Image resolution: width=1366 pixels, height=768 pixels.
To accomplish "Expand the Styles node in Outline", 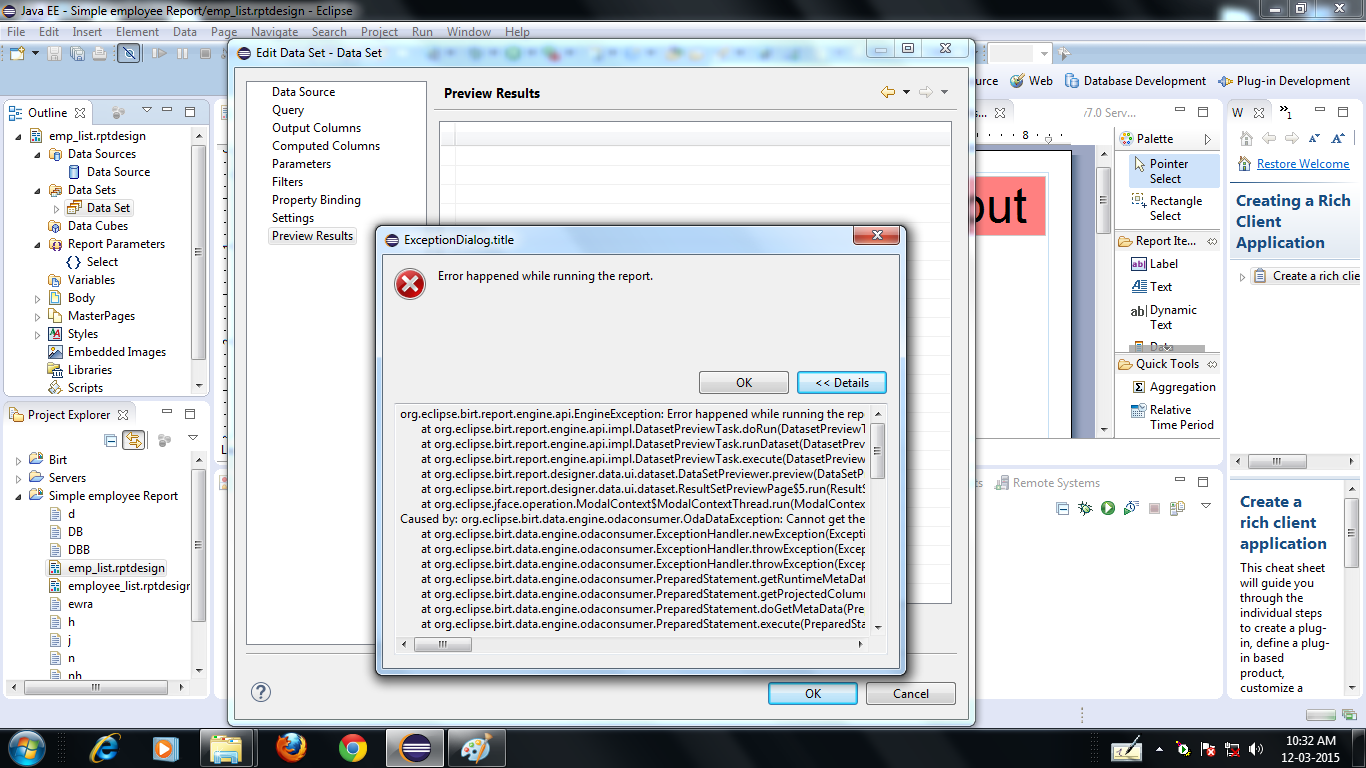I will tap(38, 334).
